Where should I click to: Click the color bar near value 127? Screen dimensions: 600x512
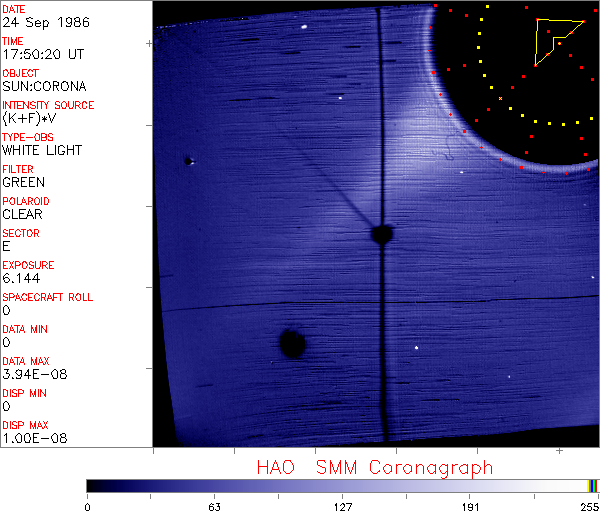coord(343,485)
